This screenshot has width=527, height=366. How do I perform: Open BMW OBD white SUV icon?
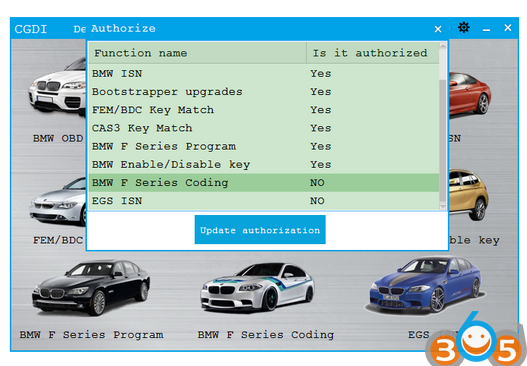(x=58, y=87)
